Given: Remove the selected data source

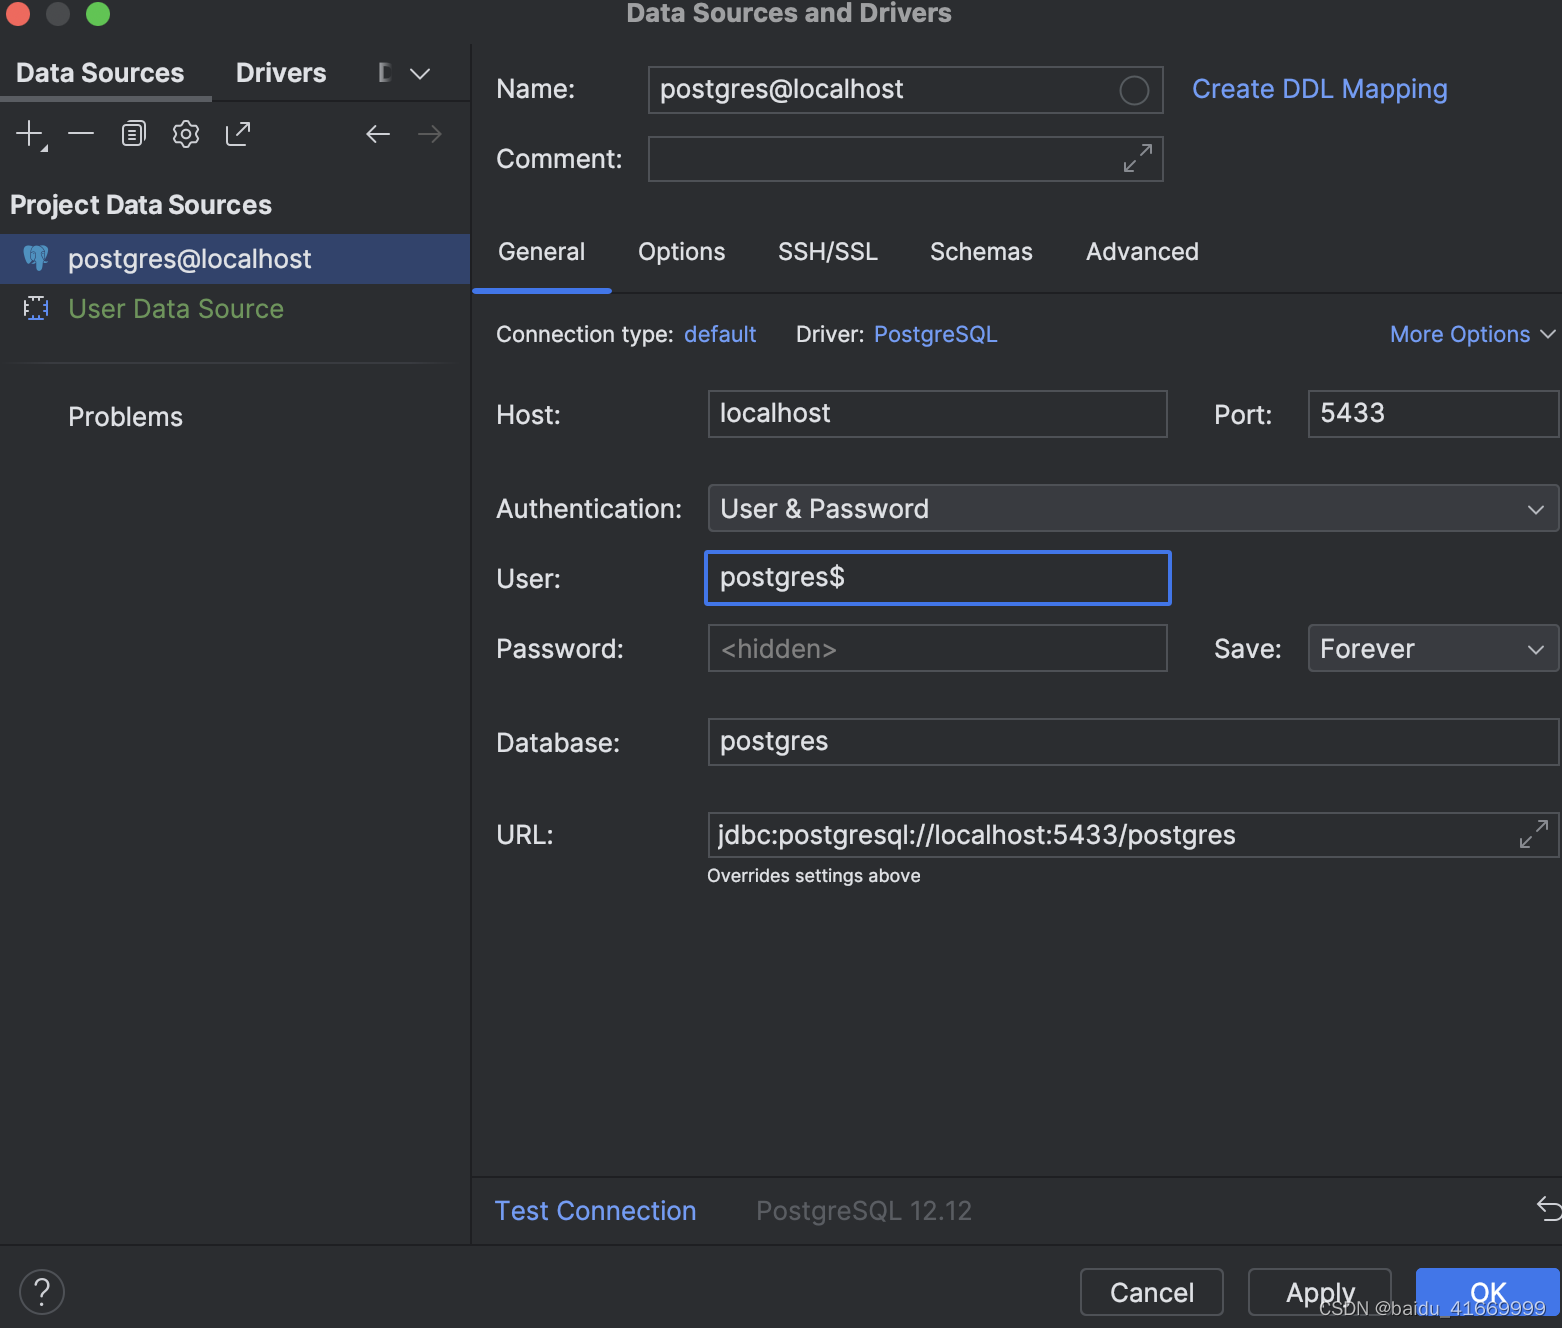Looking at the screenshot, I should click(81, 133).
